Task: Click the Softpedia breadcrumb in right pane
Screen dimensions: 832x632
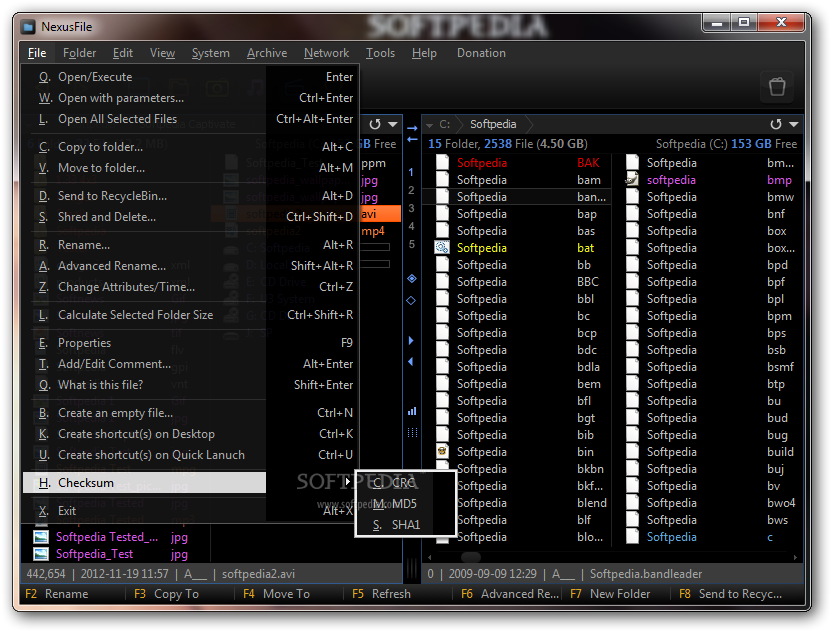Action: click(493, 124)
